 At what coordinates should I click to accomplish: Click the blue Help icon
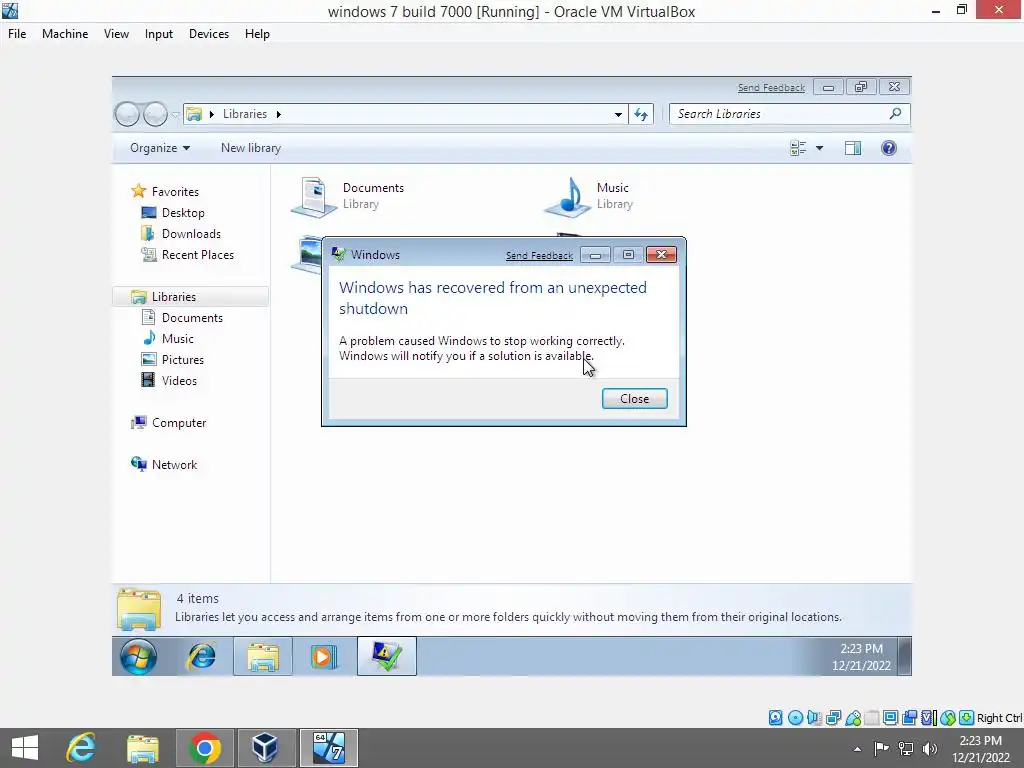point(889,148)
